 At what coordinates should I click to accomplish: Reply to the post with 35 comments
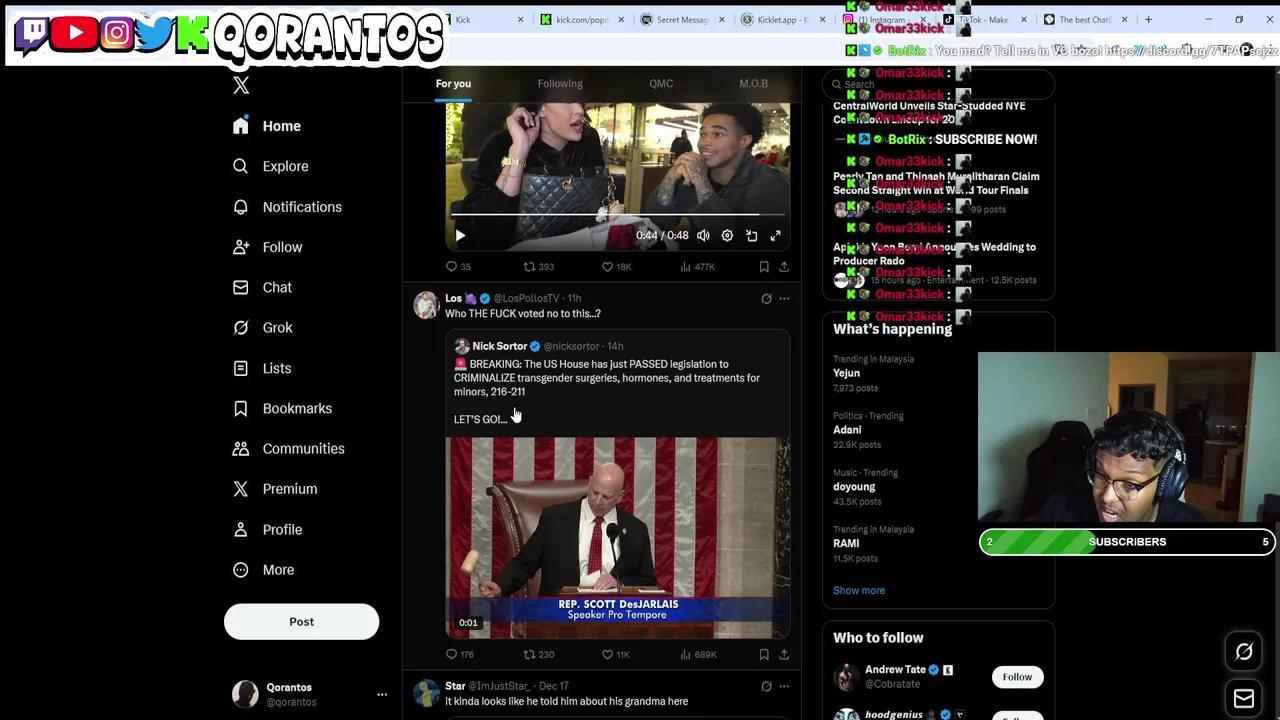pos(458,267)
